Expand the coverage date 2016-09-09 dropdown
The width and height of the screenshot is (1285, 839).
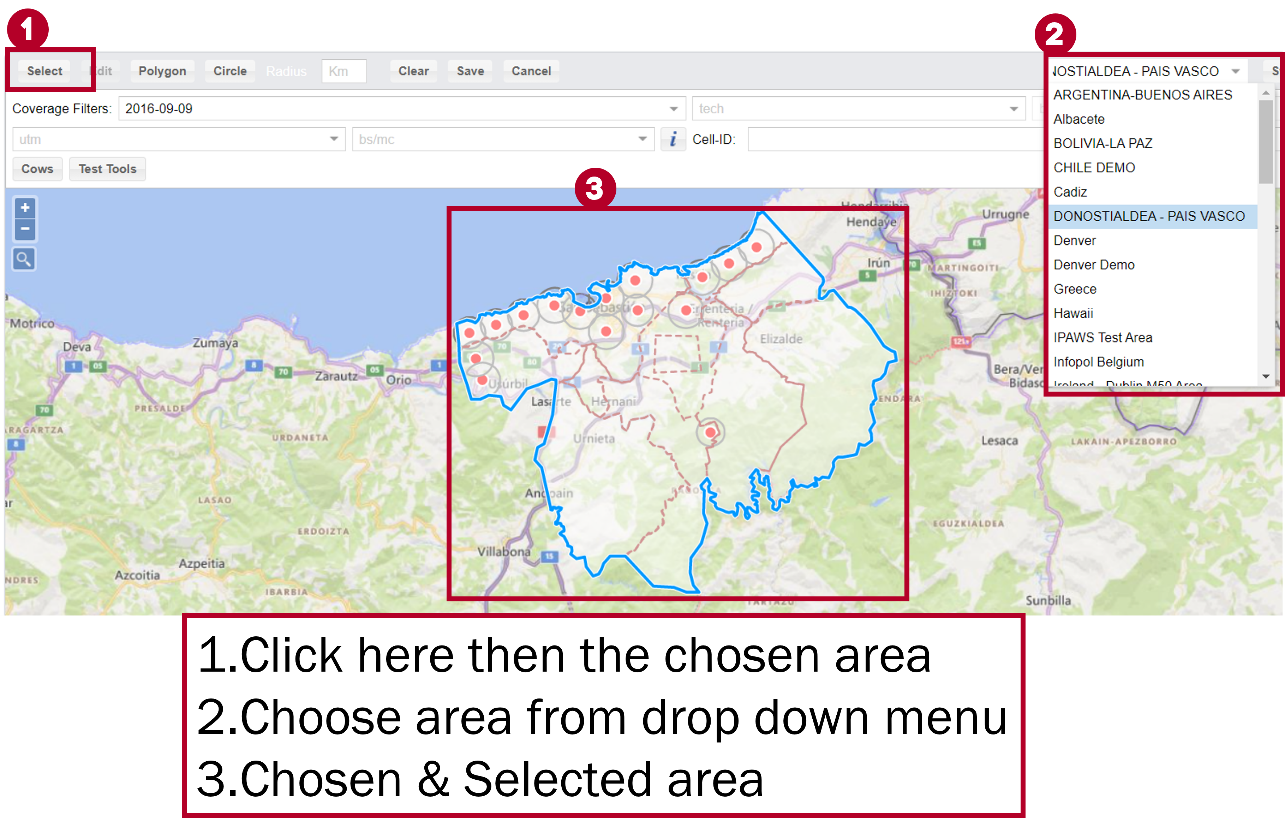coord(674,108)
